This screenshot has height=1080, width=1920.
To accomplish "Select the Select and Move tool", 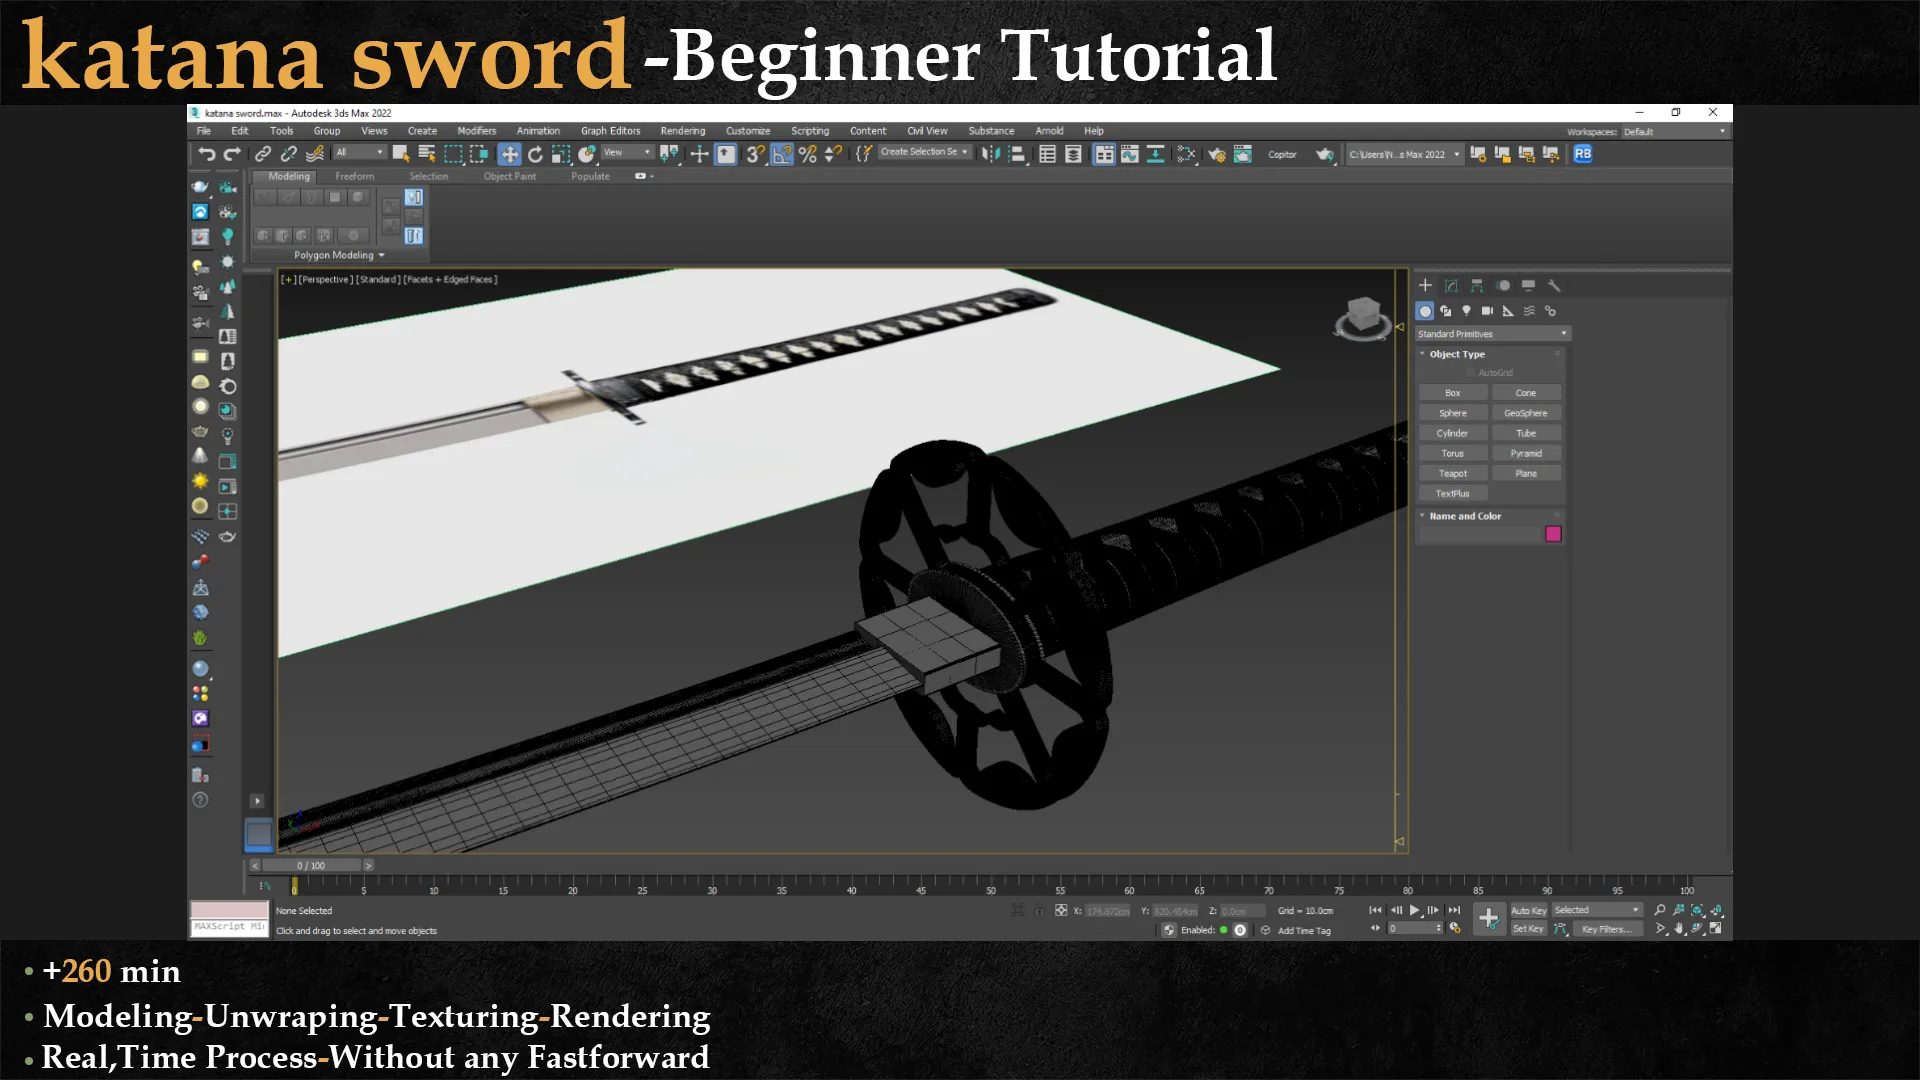I will (510, 154).
